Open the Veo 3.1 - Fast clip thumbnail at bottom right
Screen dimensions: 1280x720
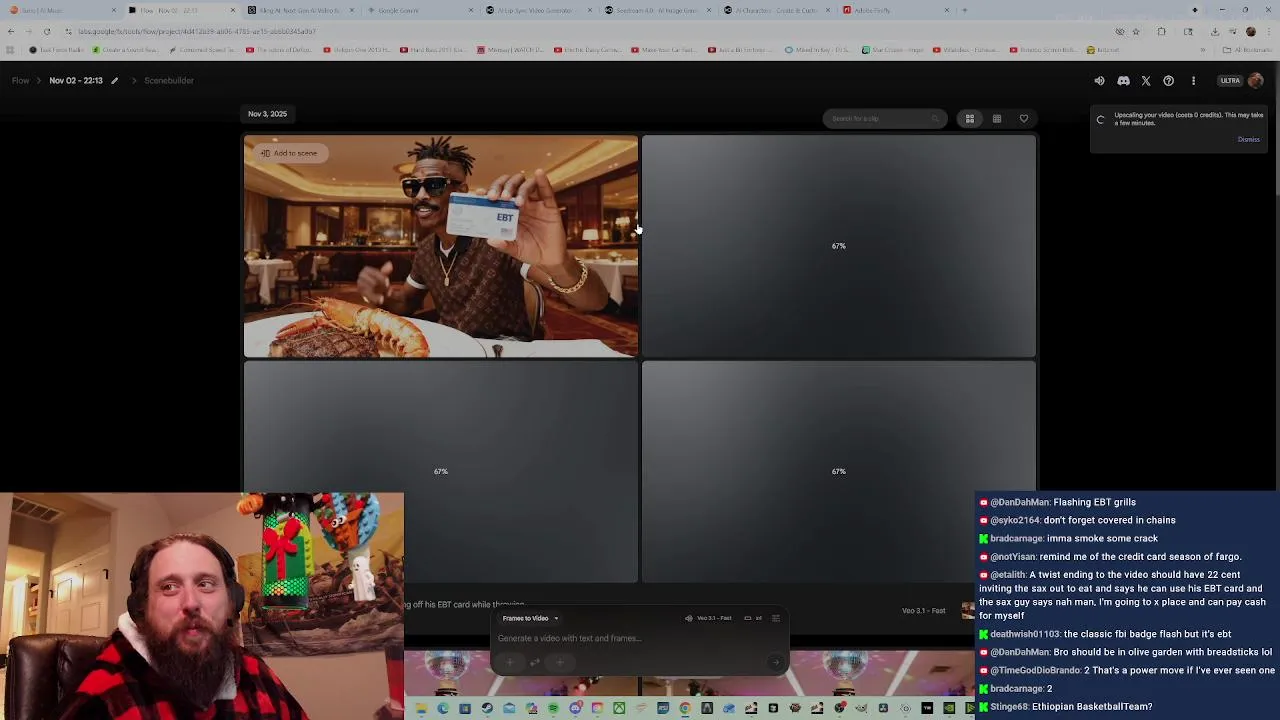(x=967, y=610)
